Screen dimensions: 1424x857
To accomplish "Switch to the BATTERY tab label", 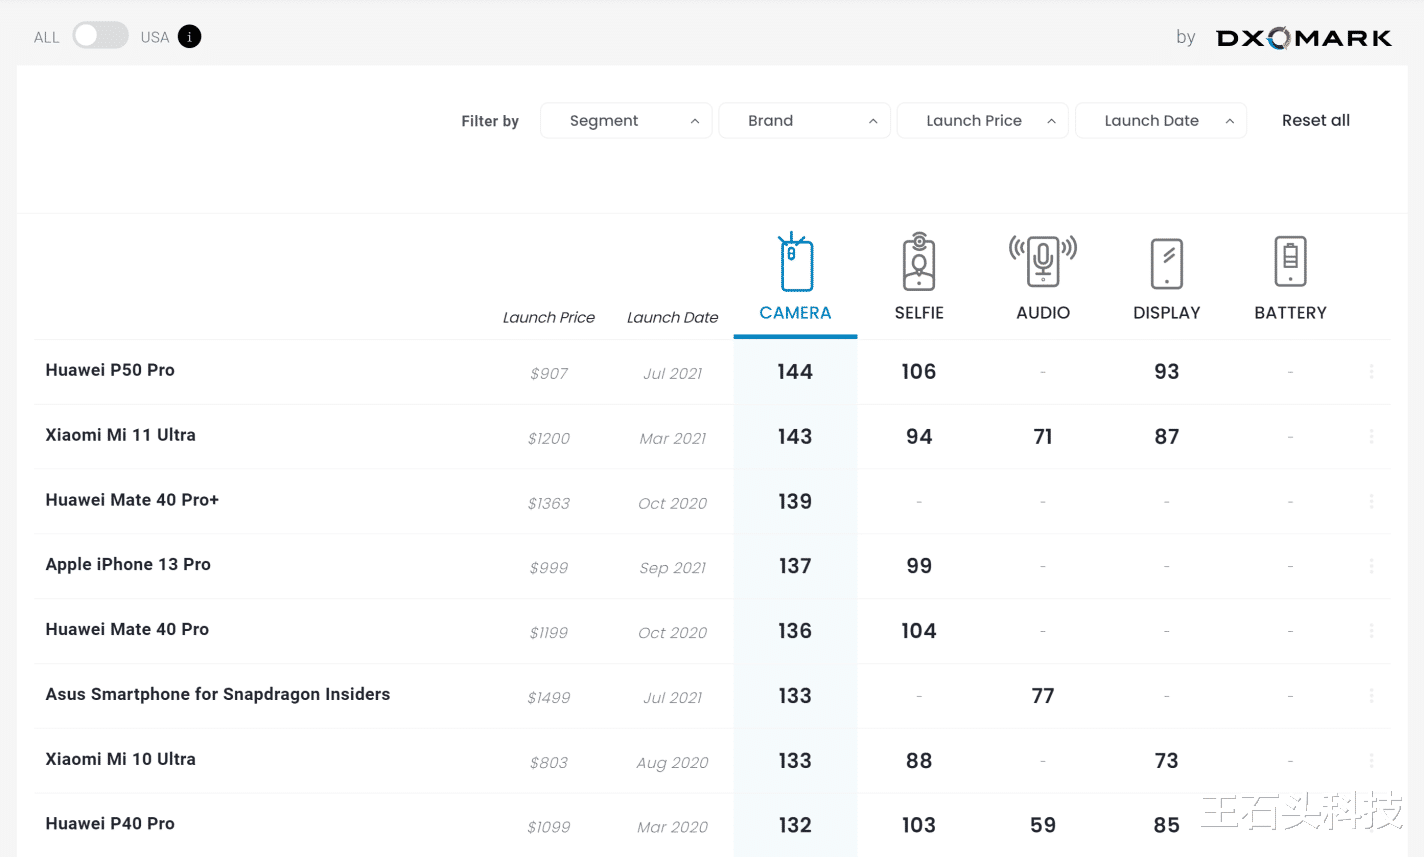I will pos(1291,313).
